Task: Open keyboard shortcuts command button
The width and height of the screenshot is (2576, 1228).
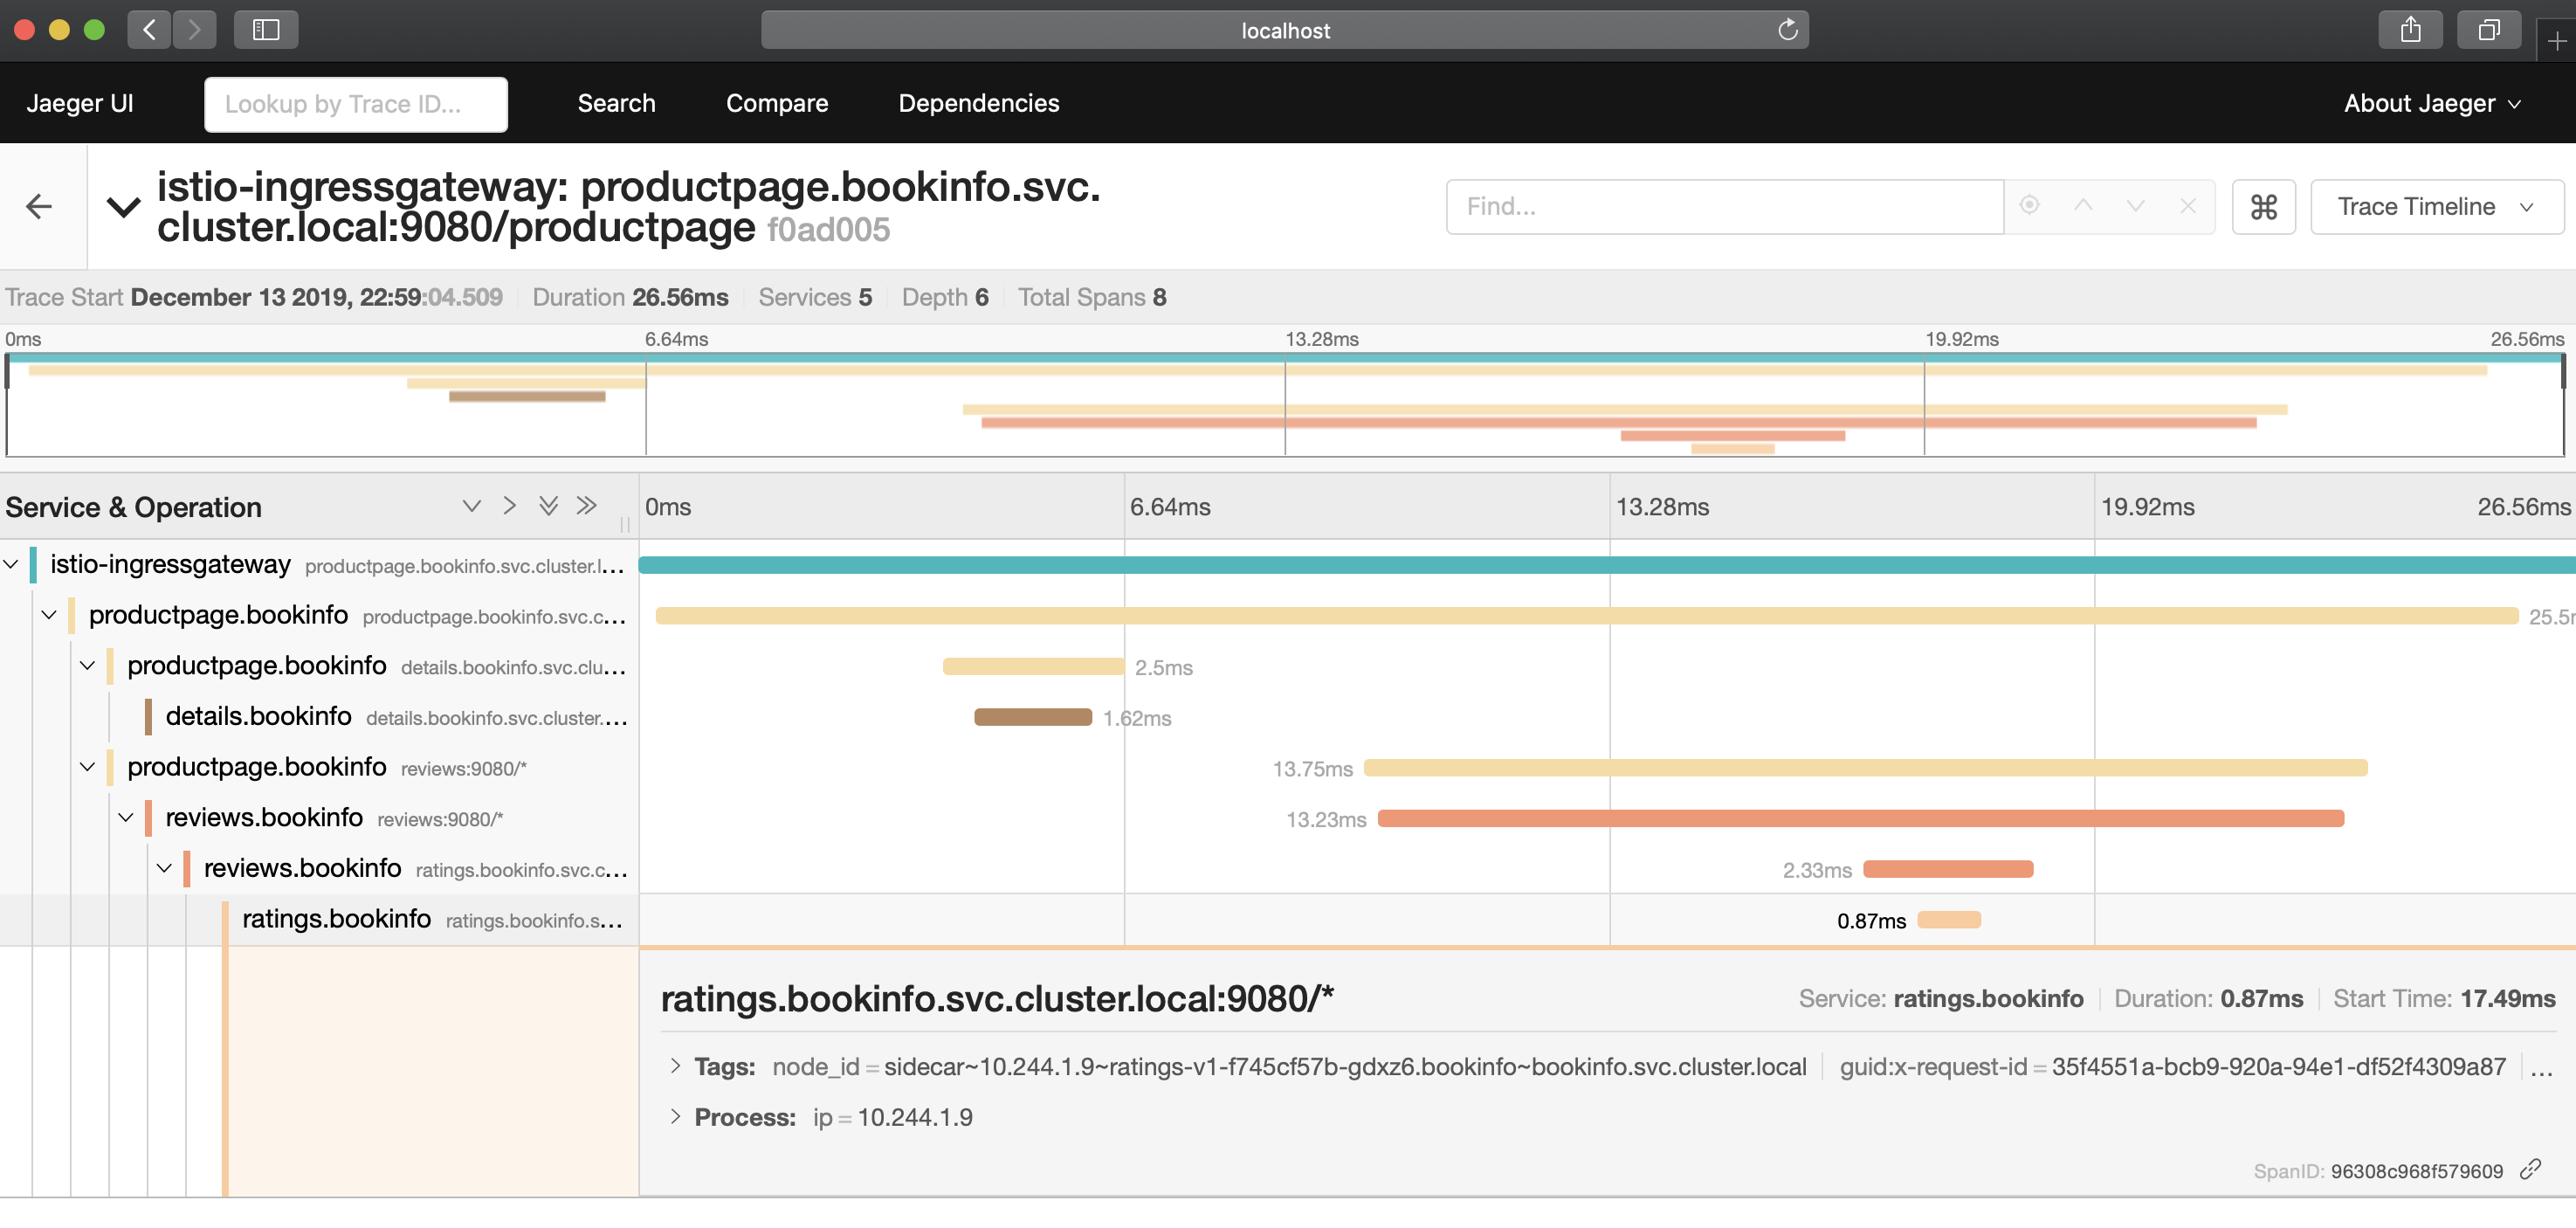Action: coord(2263,207)
